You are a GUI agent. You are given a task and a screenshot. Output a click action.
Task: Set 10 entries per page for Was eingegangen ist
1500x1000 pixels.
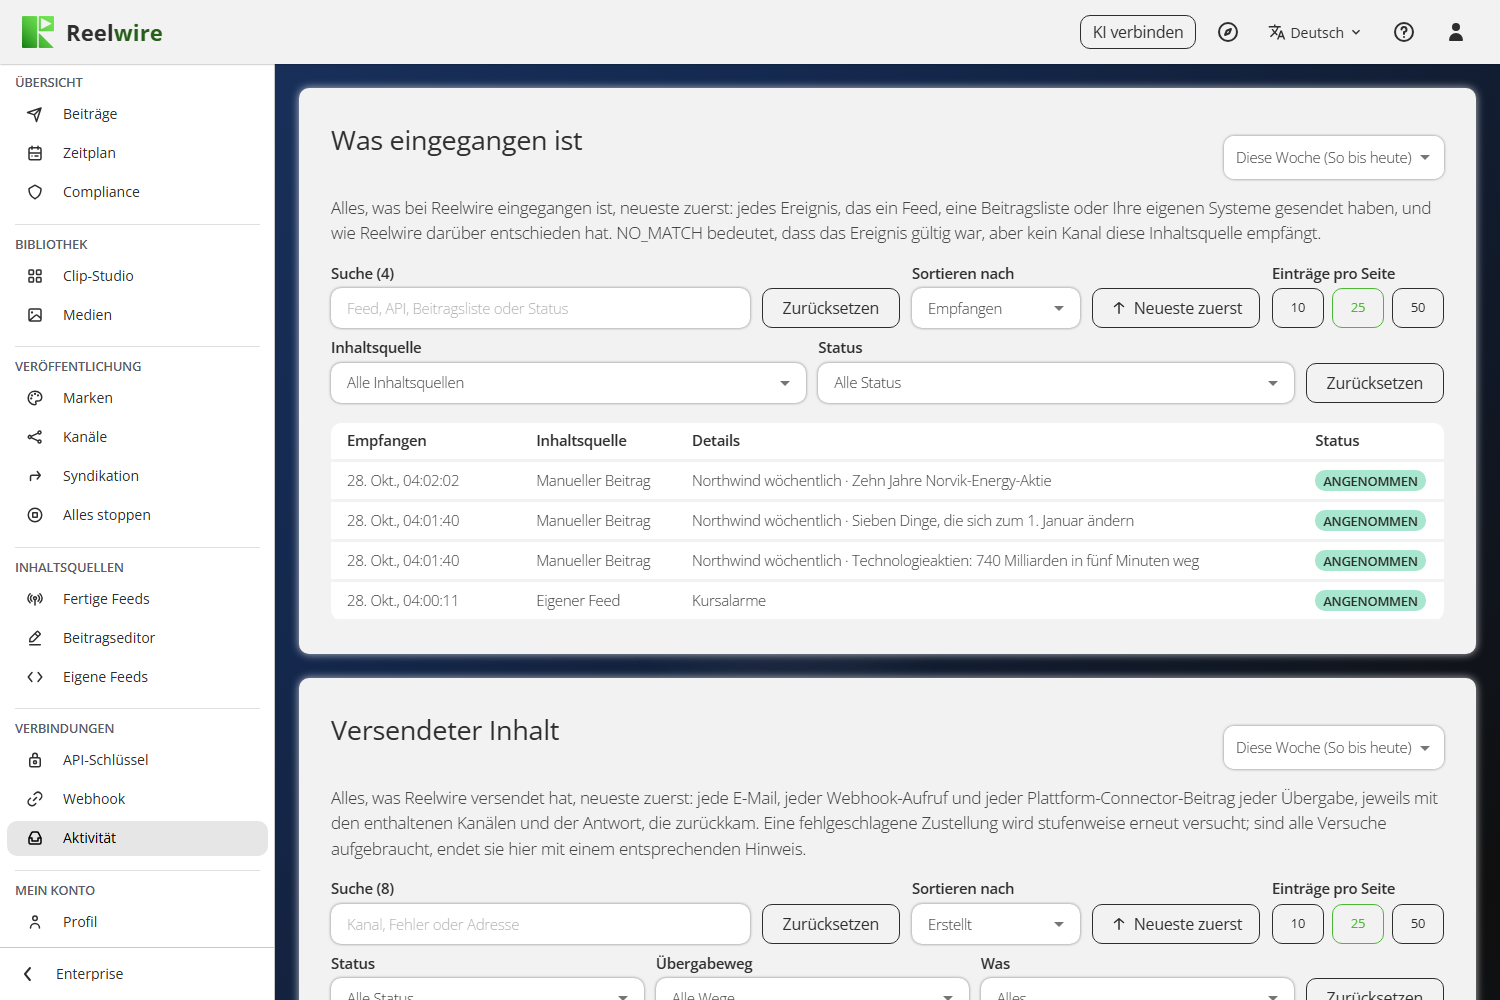1298,308
